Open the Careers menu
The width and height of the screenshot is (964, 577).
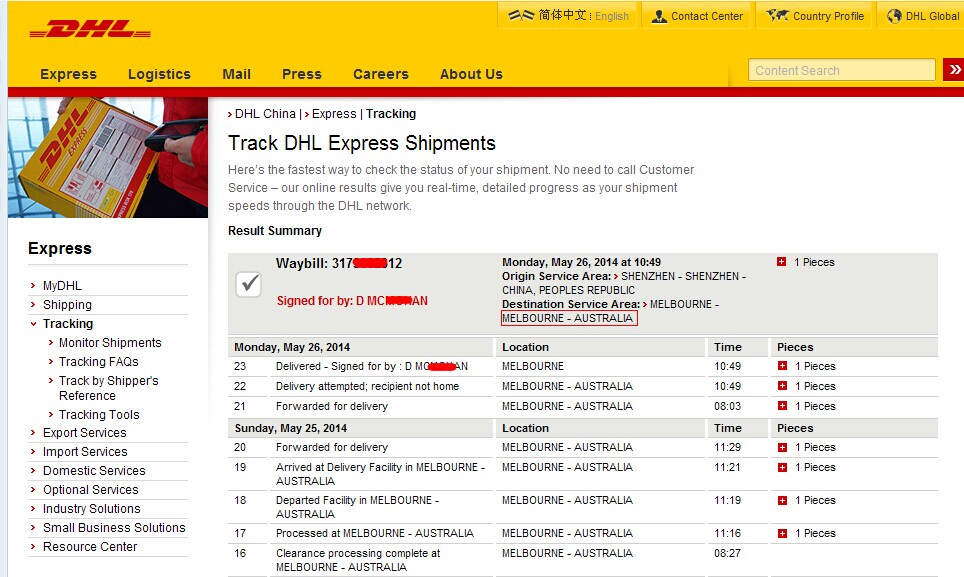[x=381, y=74]
